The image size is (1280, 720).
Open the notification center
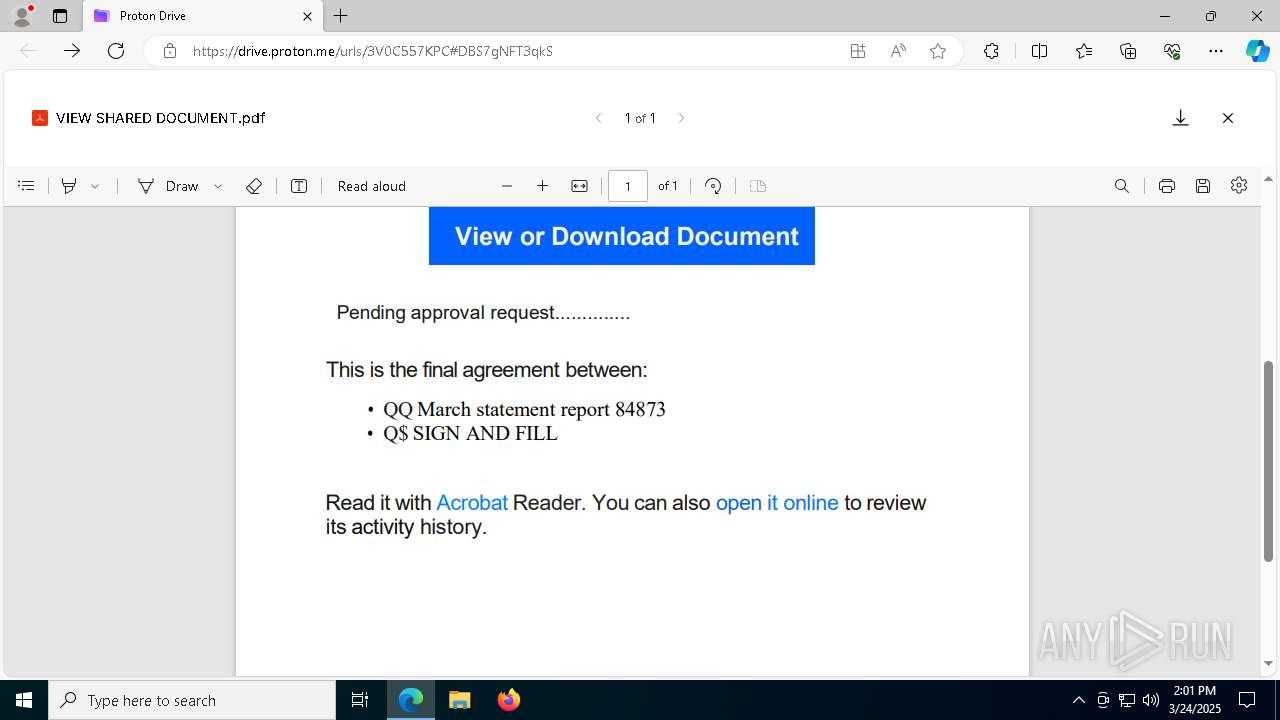(1247, 700)
